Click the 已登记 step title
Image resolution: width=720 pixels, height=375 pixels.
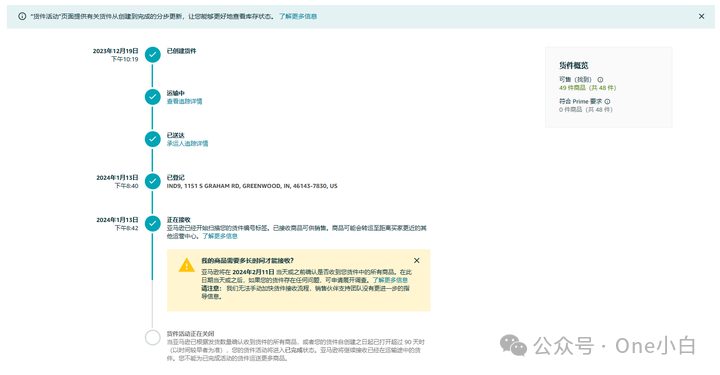[x=175, y=177]
